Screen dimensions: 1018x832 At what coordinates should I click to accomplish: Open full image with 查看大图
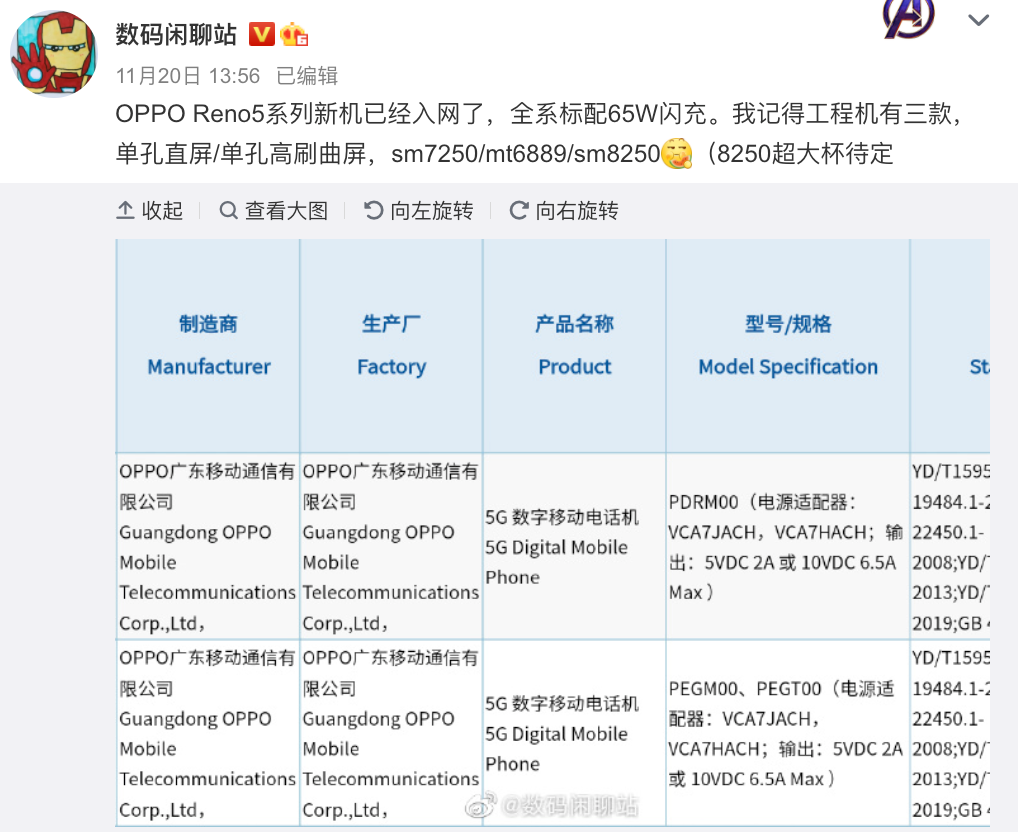click(273, 210)
